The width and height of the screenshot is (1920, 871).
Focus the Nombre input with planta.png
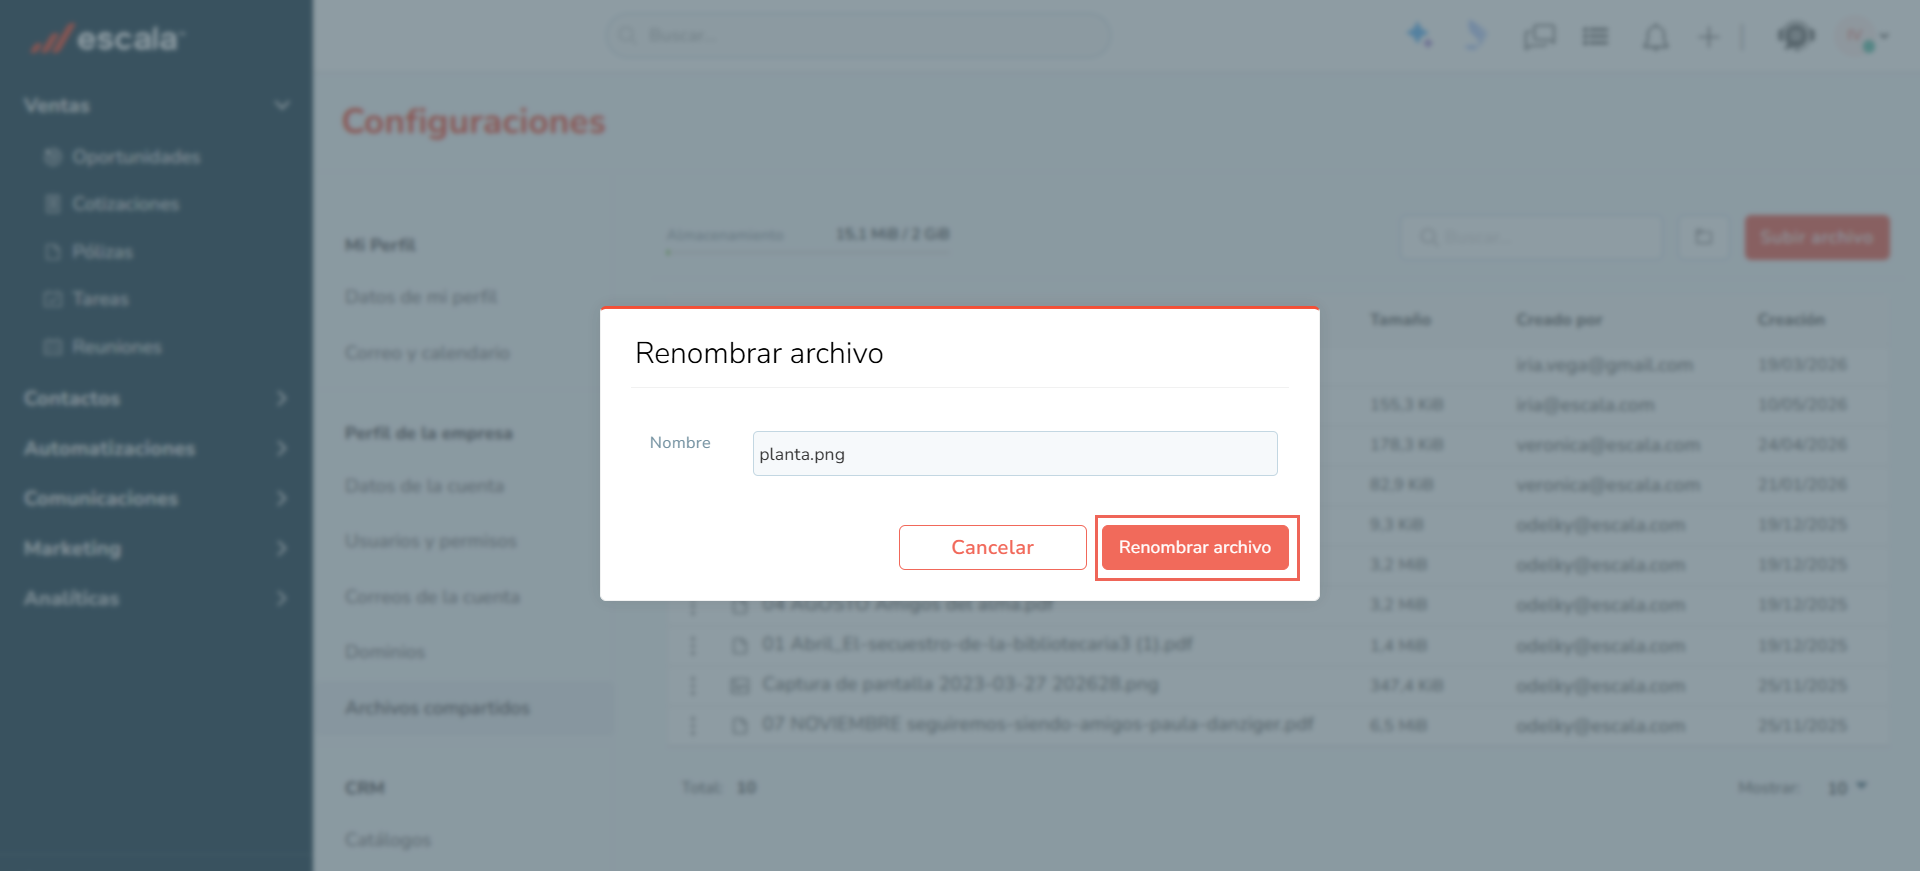(x=1015, y=454)
